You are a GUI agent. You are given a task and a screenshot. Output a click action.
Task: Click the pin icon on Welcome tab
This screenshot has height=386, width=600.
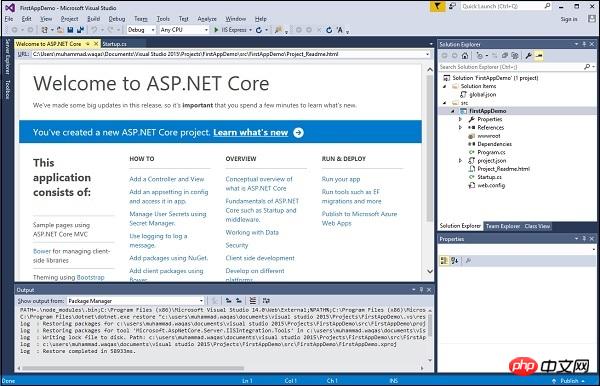[x=88, y=44]
